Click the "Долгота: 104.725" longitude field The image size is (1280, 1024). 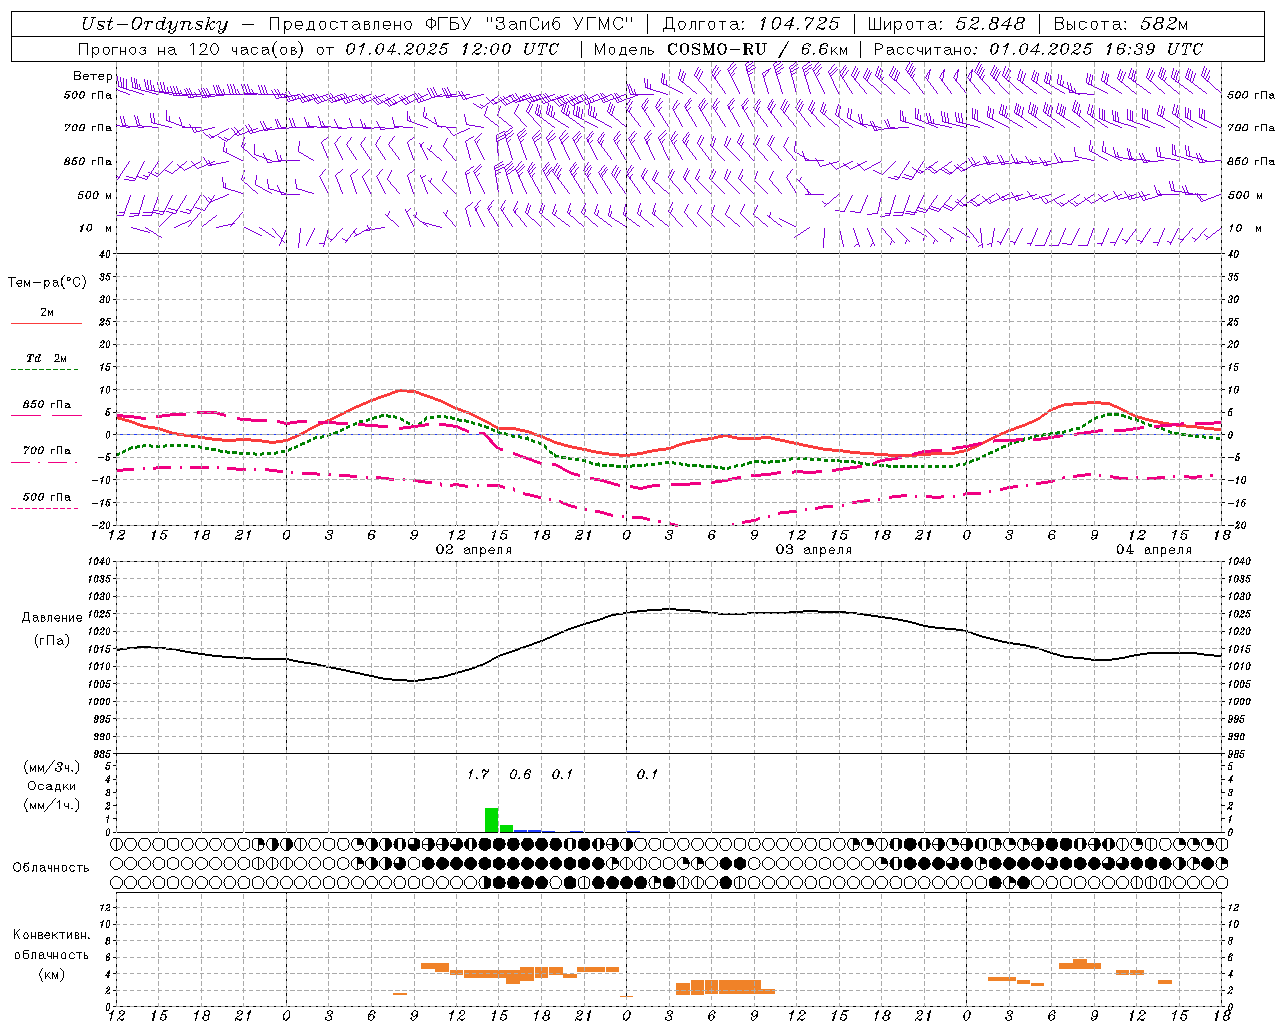click(x=752, y=24)
